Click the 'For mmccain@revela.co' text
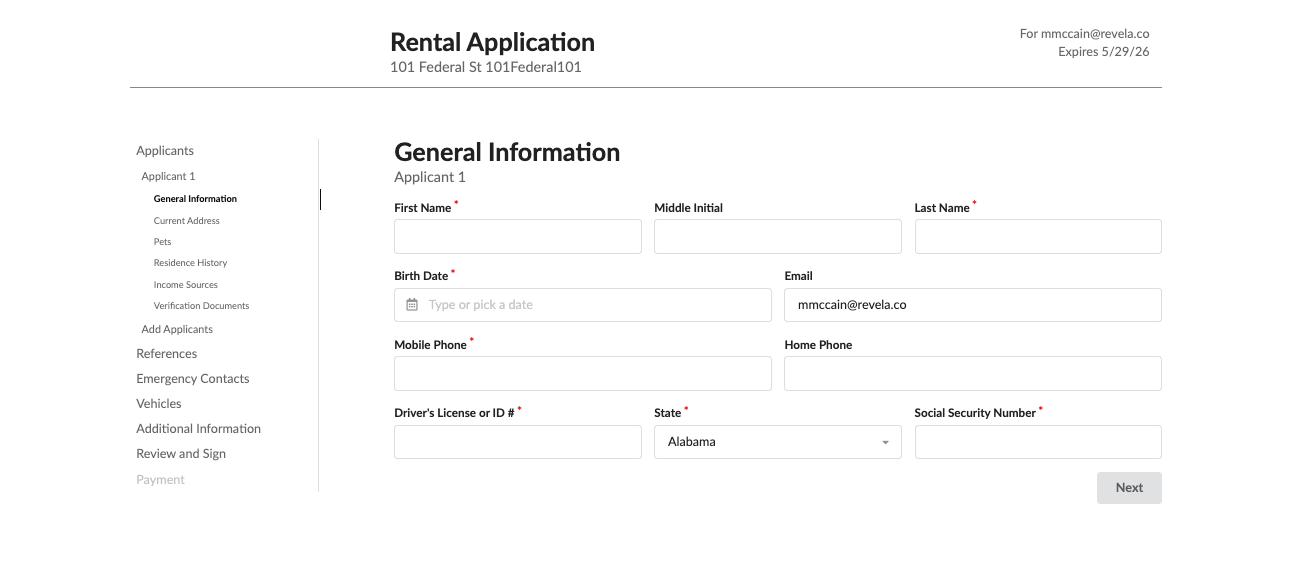This screenshot has width=1293, height=567. point(1084,34)
